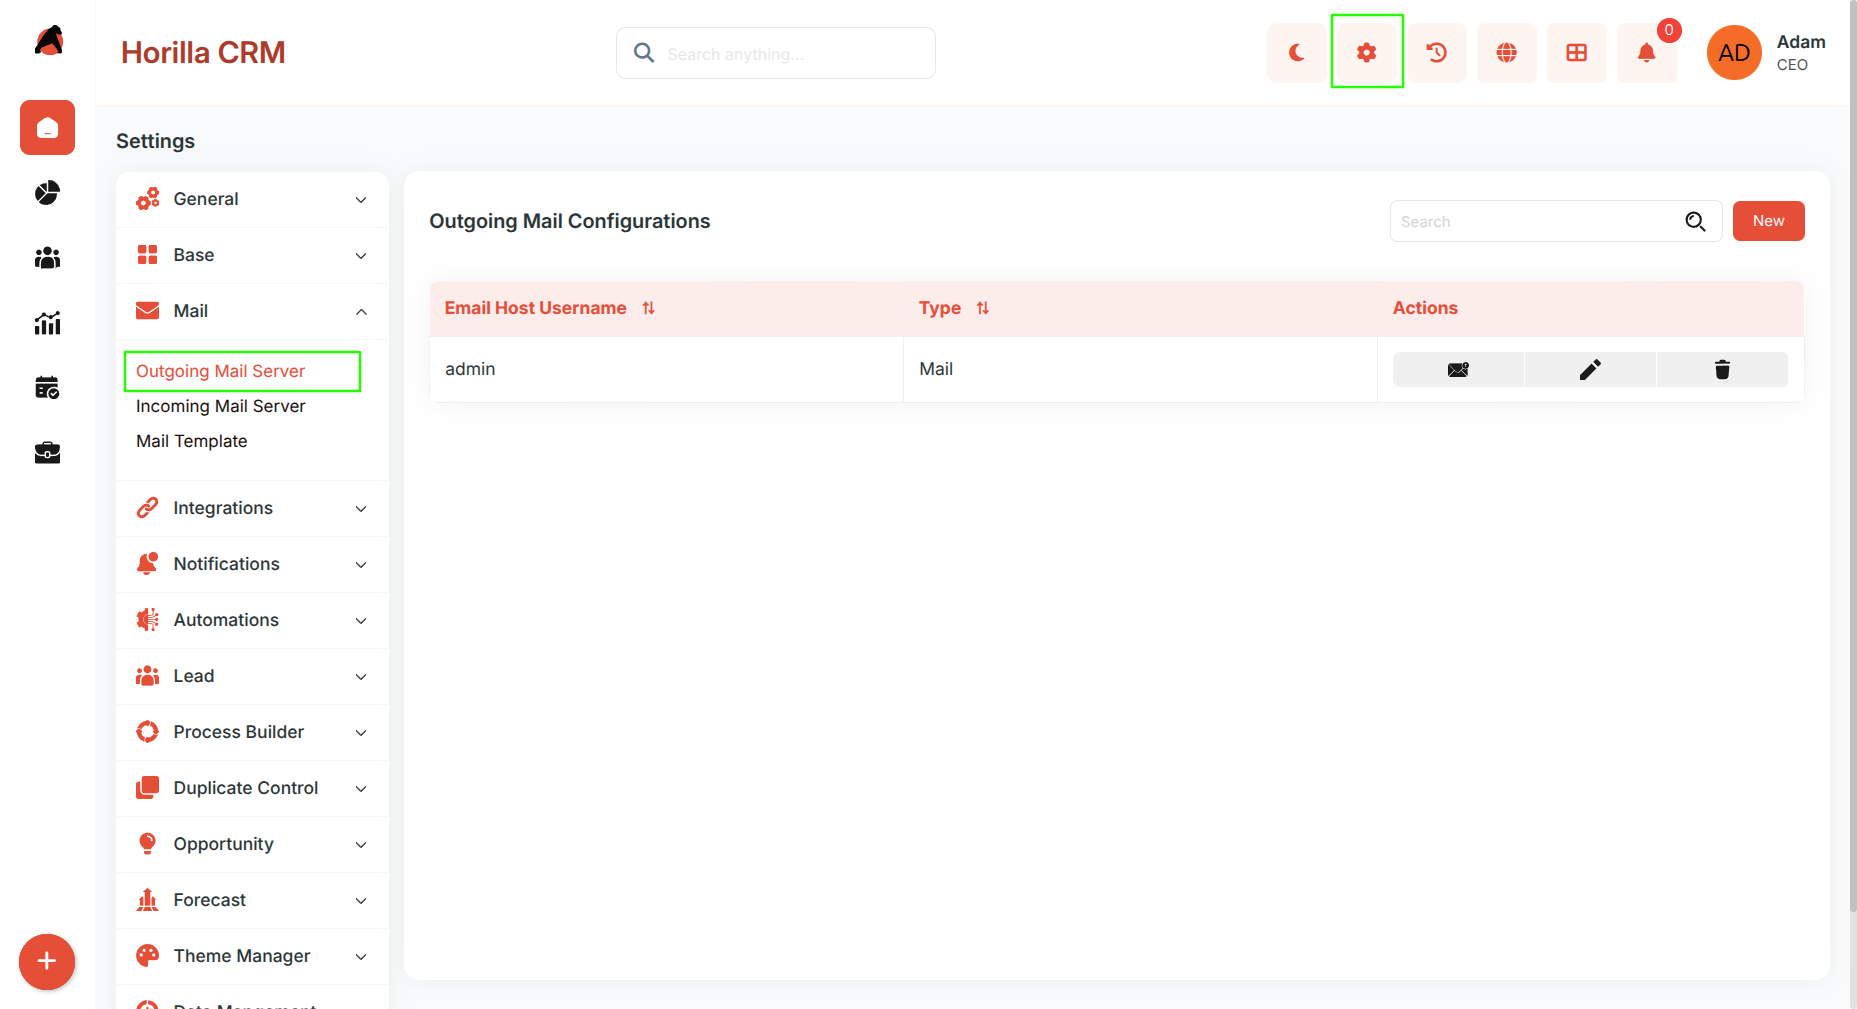Open settings gear icon in header
Screen dimensions: 1857x1009
pos(1366,53)
